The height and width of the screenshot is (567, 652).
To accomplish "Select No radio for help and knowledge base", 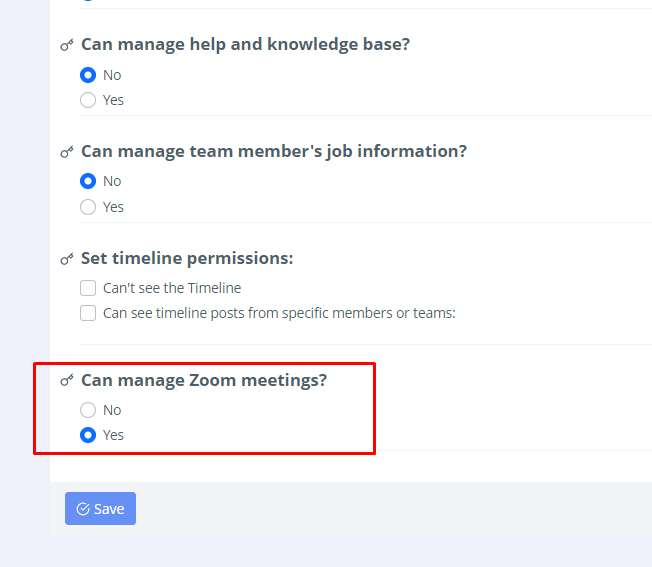I will click(88, 75).
